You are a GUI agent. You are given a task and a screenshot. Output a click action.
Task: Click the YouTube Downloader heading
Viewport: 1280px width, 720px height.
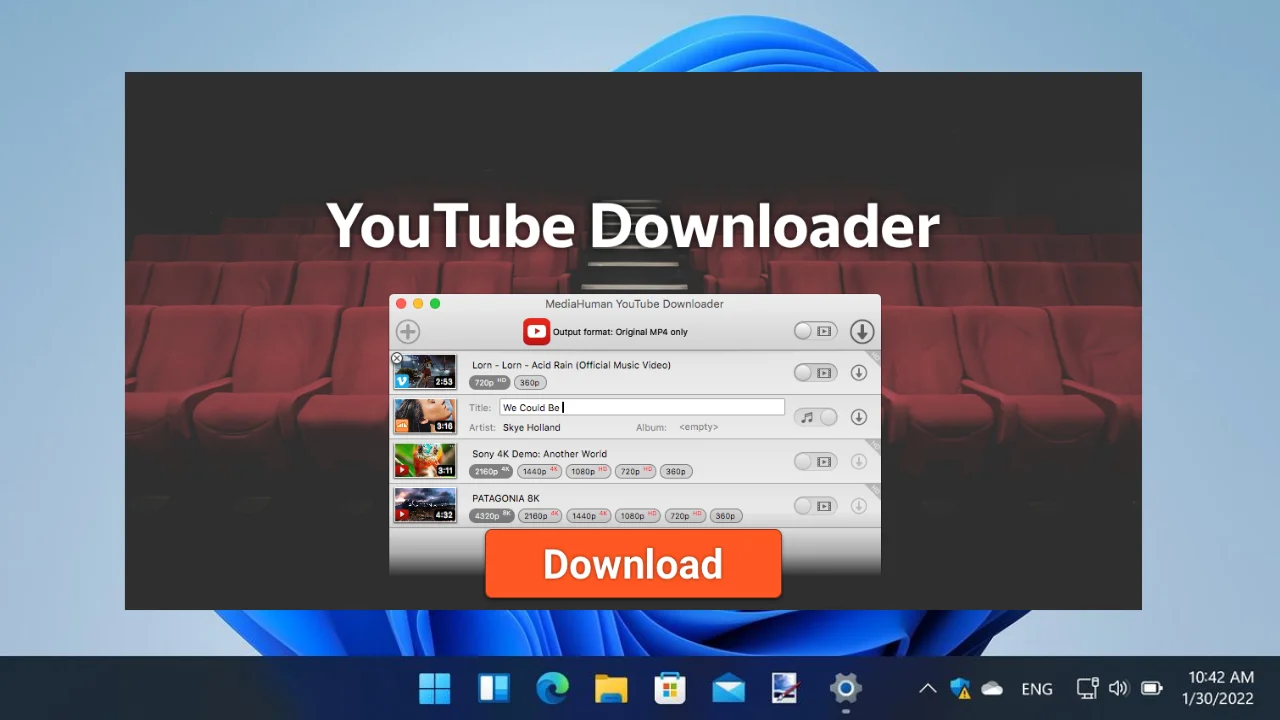633,225
